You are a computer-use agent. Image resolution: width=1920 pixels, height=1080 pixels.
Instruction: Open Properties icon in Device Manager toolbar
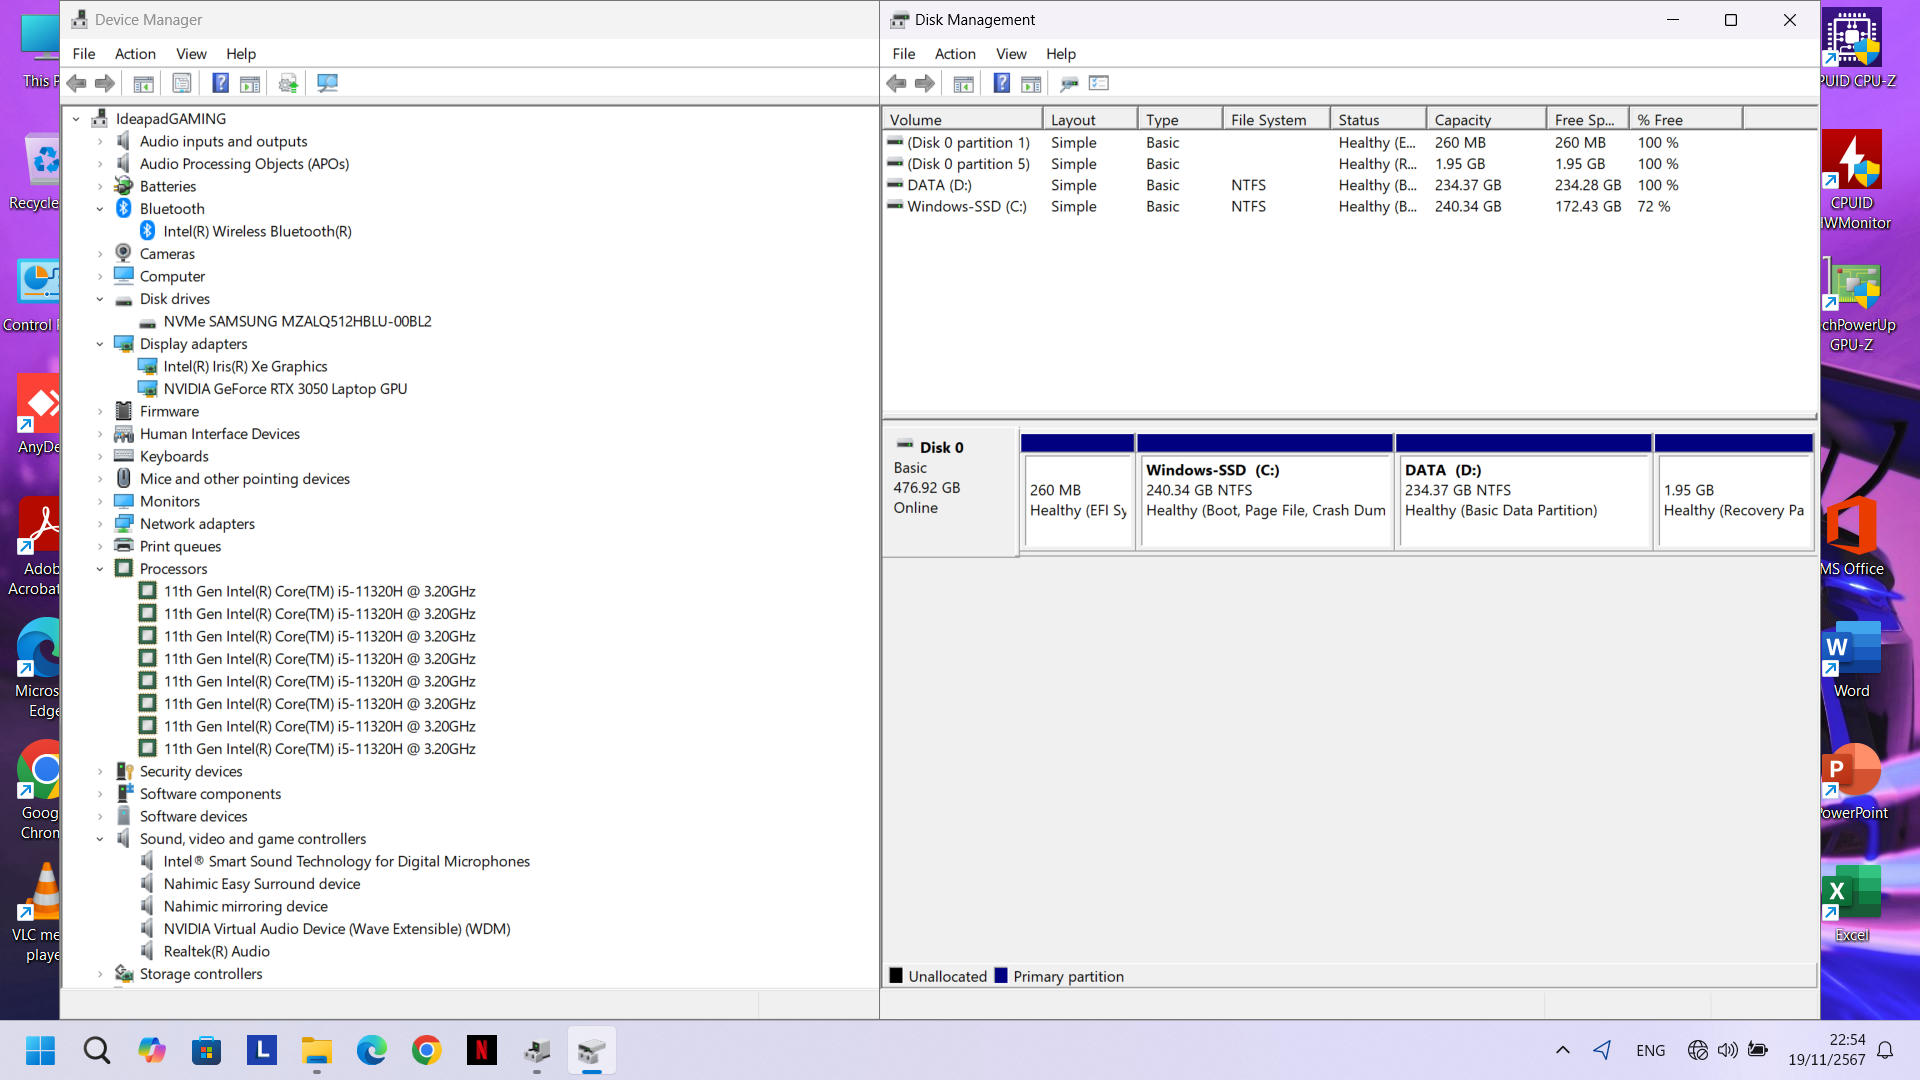click(182, 83)
